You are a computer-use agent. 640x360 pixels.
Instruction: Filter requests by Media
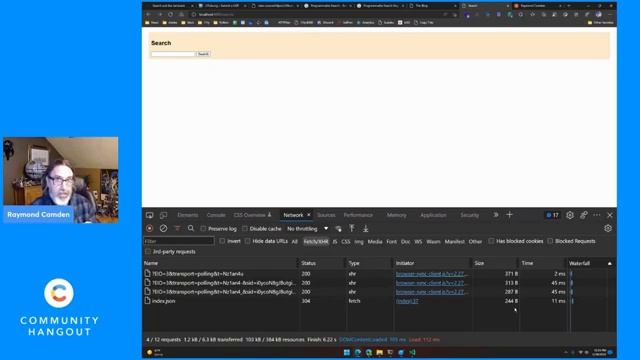pyautogui.click(x=375, y=242)
